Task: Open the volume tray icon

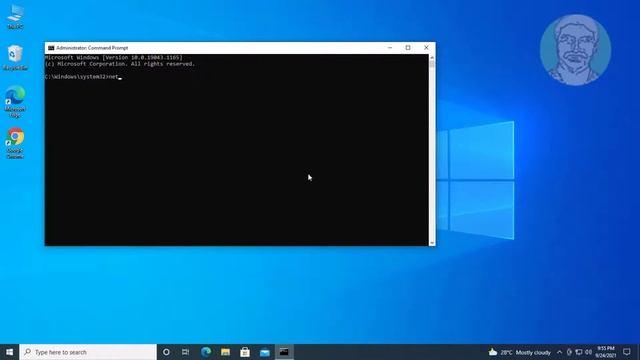Action: click(589, 352)
